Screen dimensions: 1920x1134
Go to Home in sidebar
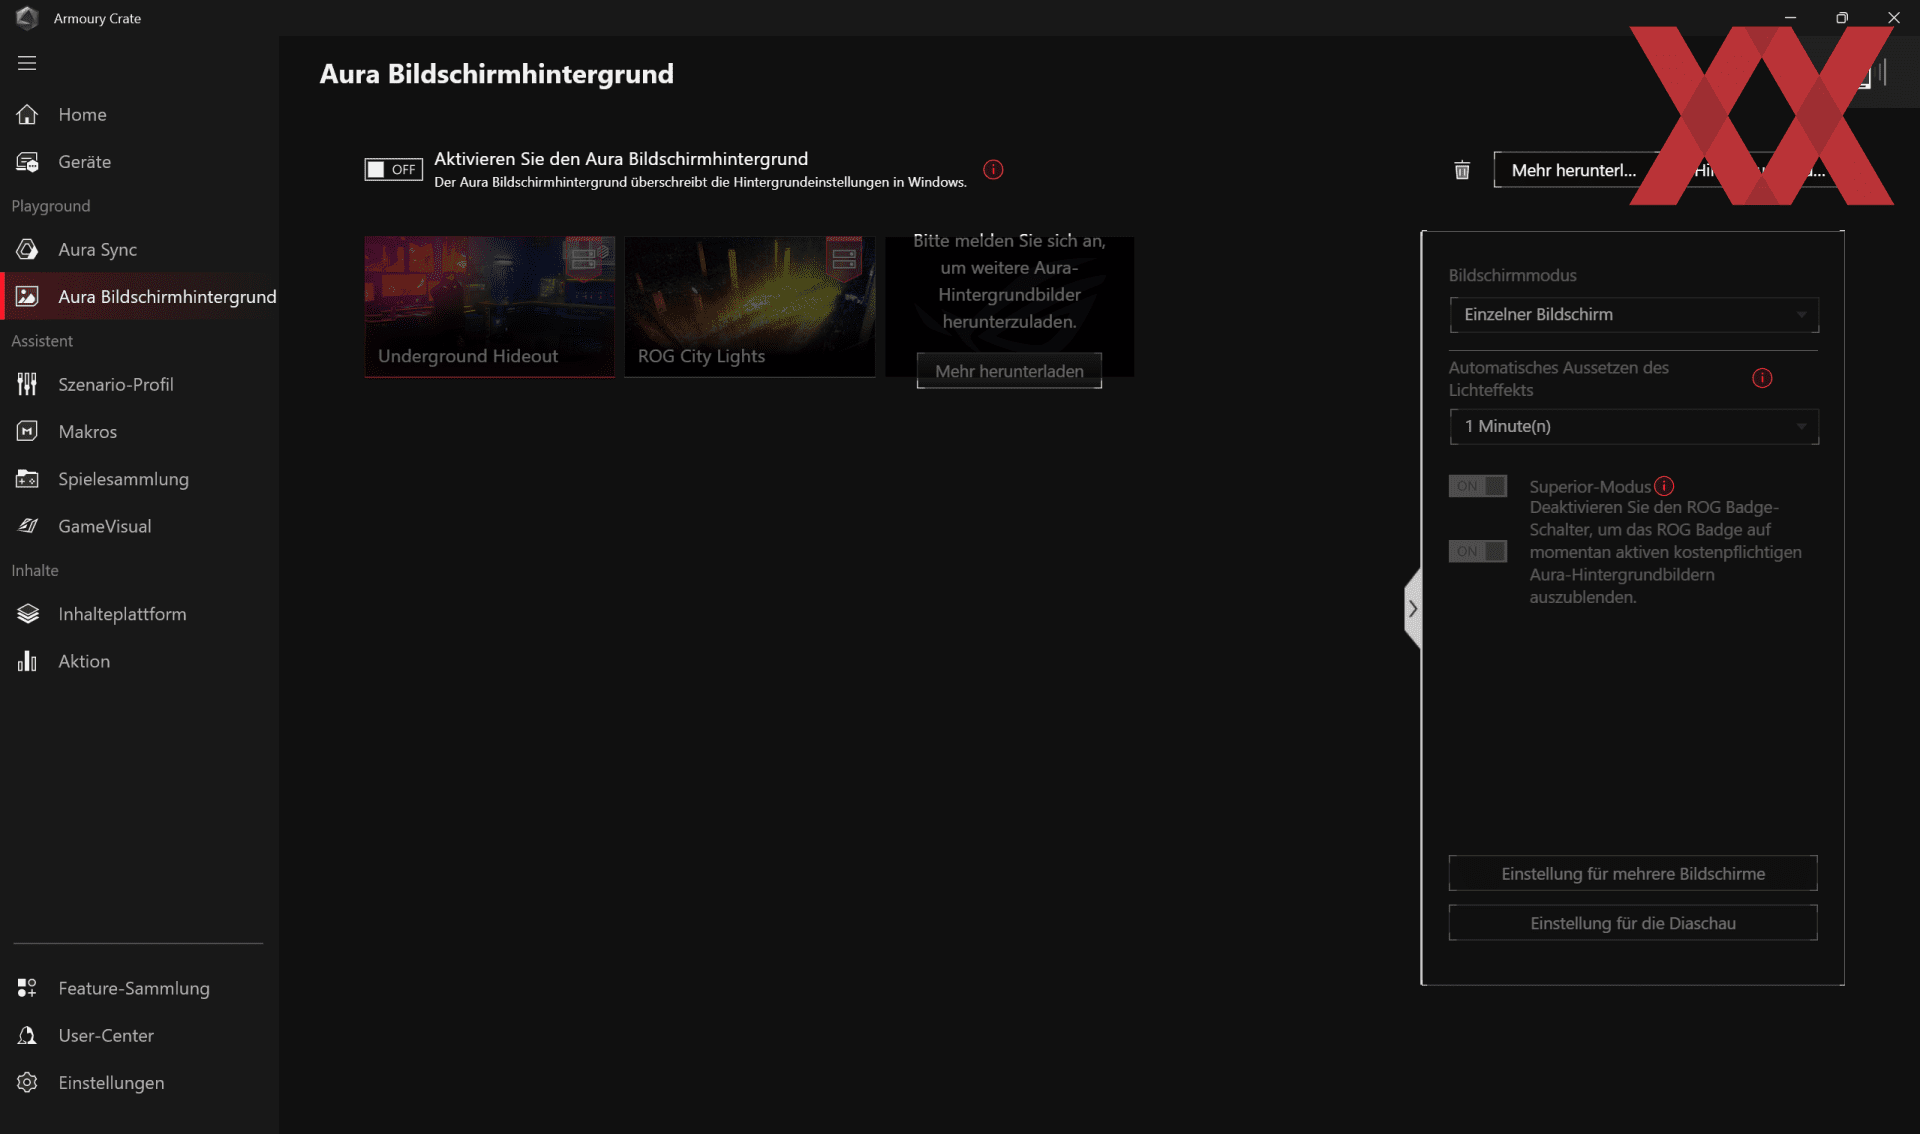[x=139, y=115]
